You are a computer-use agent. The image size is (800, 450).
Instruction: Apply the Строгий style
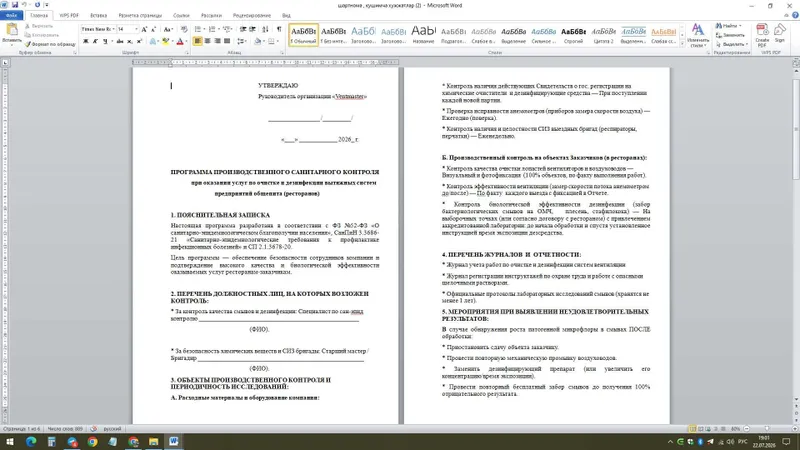(573, 35)
